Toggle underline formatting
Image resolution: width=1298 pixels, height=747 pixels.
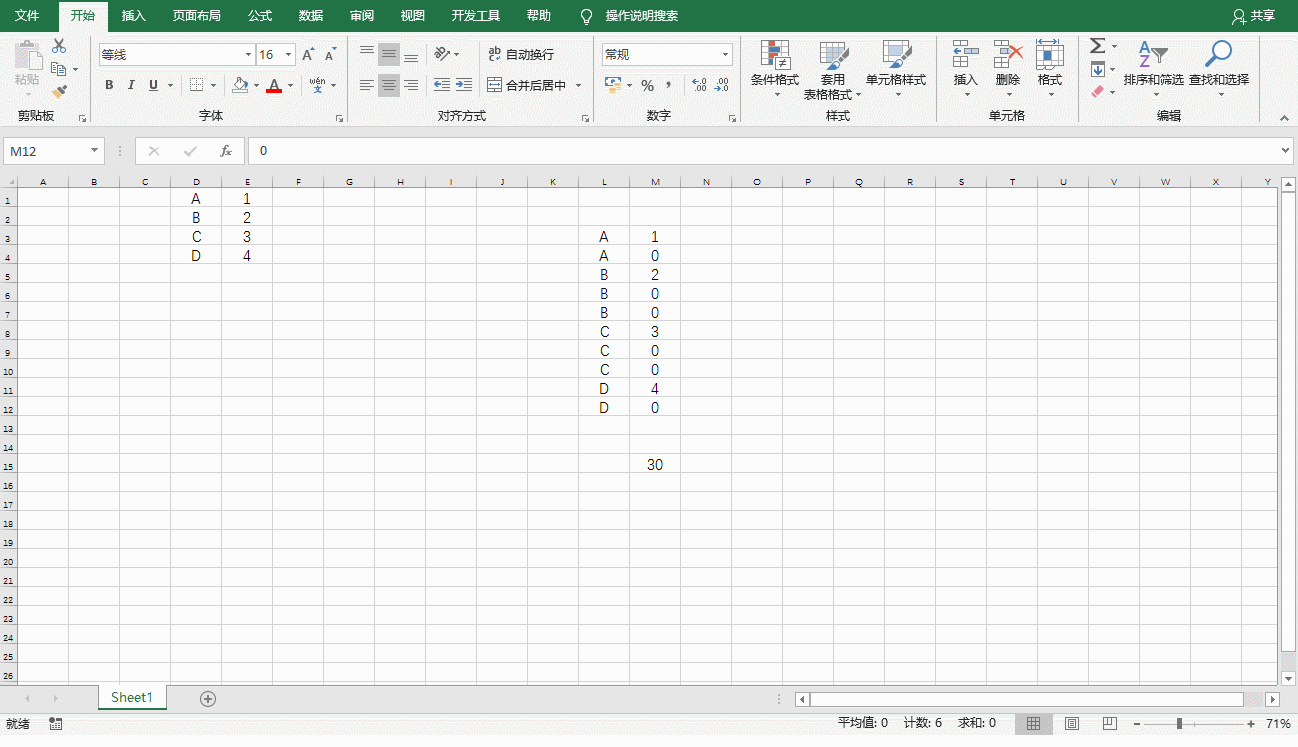coord(153,85)
